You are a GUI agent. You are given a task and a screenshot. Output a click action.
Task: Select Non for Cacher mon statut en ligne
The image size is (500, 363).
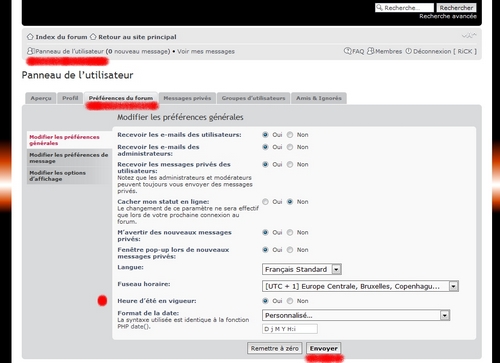[290, 202]
